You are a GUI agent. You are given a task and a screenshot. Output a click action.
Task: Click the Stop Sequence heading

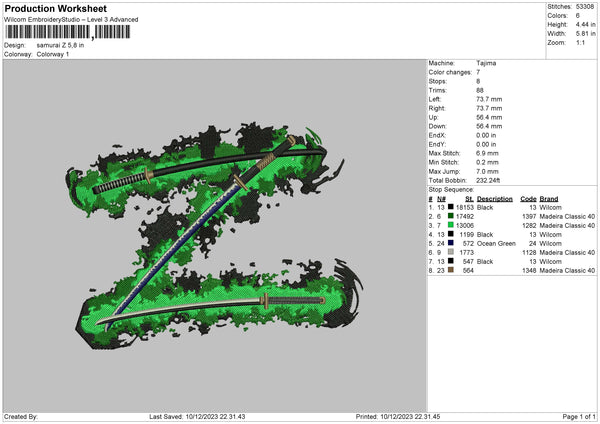(451, 190)
